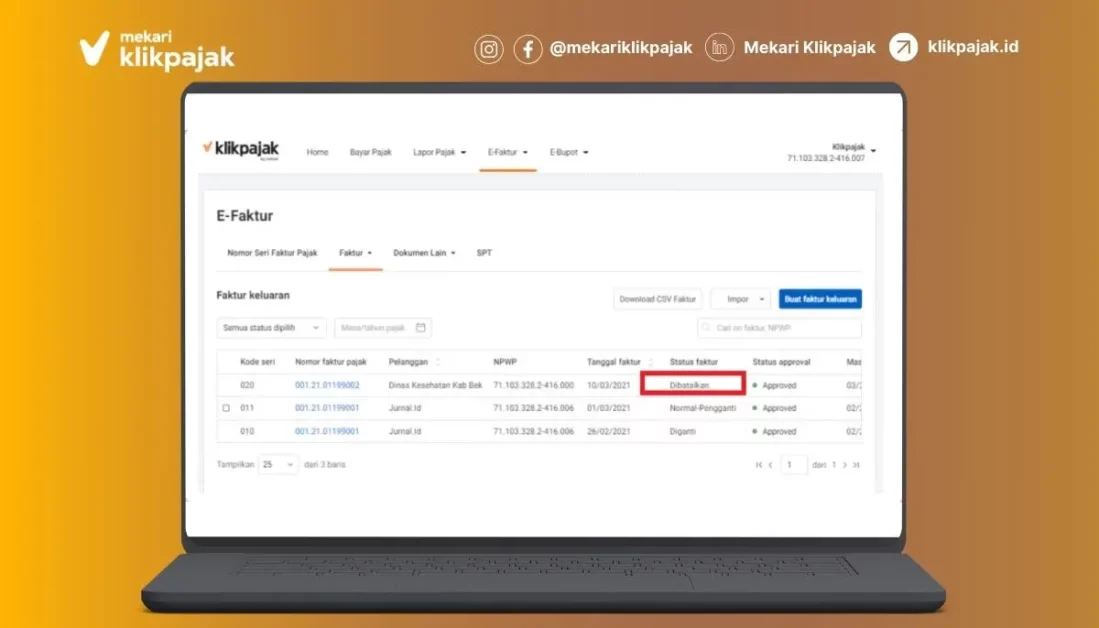Open faktur 001.21.01199002 link
Screen dimensions: 1099x628
pos(327,385)
